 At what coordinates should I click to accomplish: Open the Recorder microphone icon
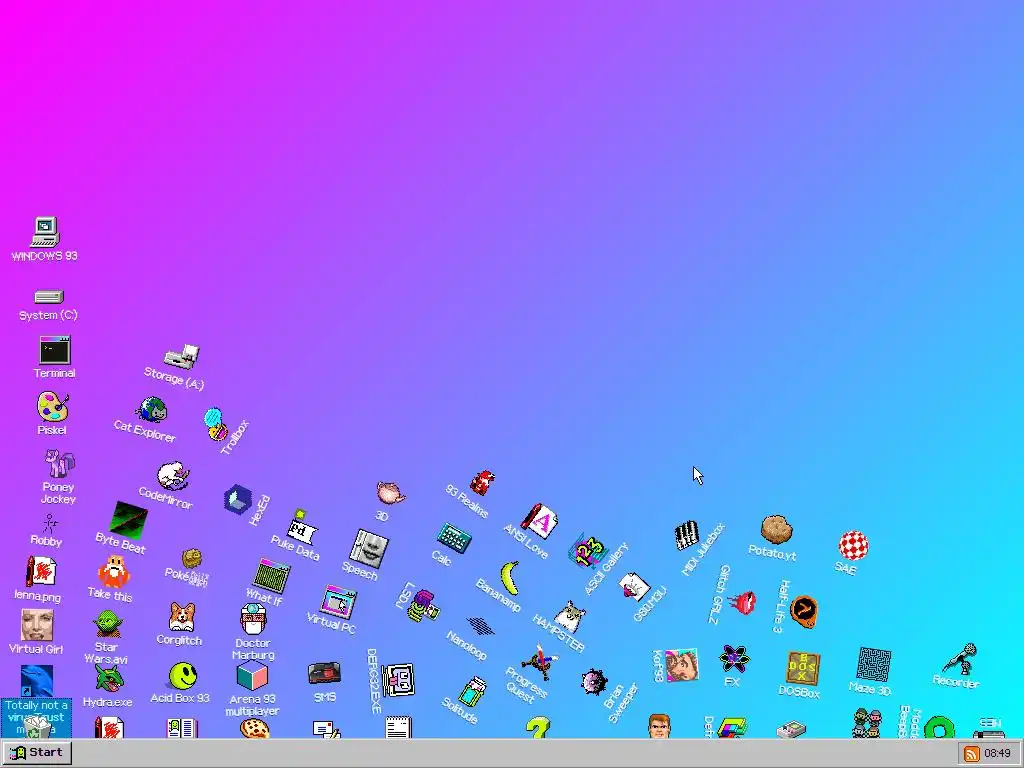pos(961,659)
